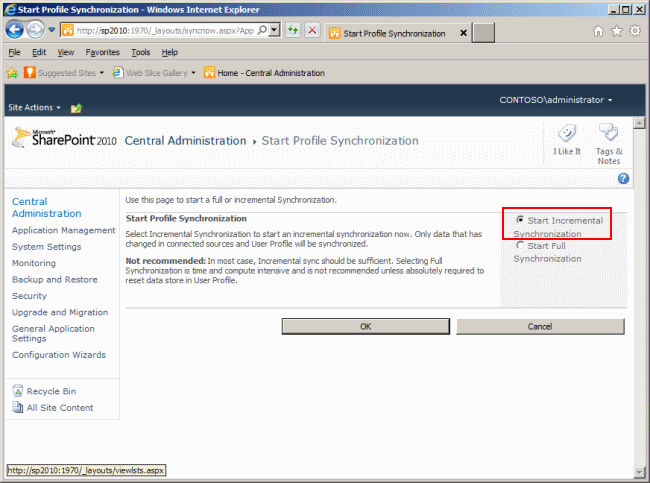Open the Security section
The width and height of the screenshot is (650, 483).
pos(29,296)
